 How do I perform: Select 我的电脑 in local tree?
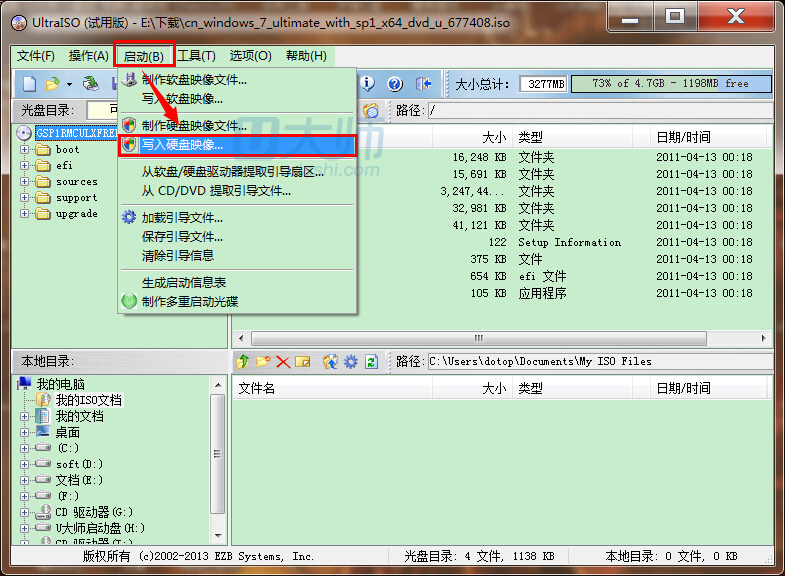(61, 384)
